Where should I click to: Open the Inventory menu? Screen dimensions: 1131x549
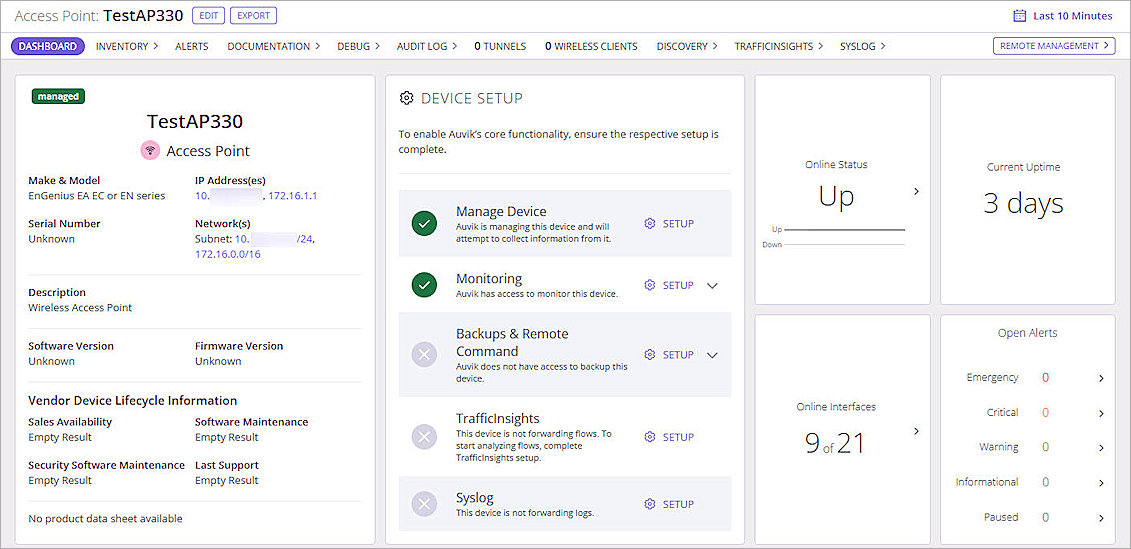click(x=127, y=46)
